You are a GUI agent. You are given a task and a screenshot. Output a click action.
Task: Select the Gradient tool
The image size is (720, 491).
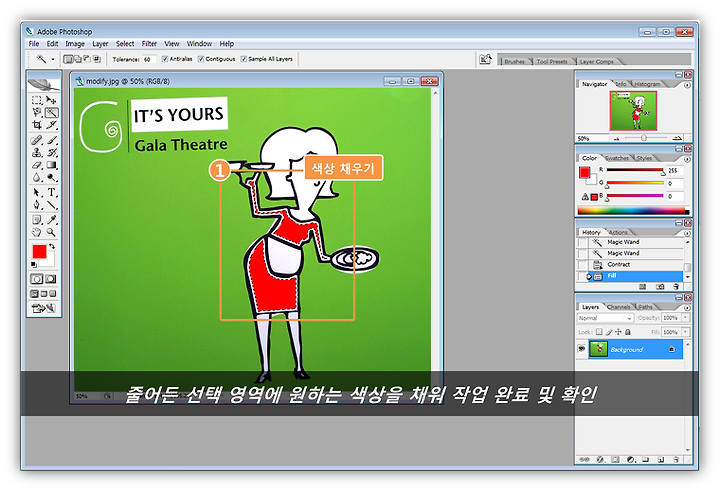(51, 165)
